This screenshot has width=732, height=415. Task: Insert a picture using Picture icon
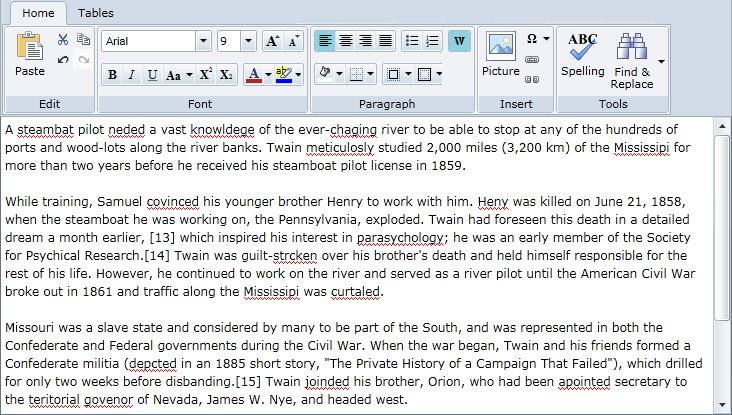(x=500, y=54)
